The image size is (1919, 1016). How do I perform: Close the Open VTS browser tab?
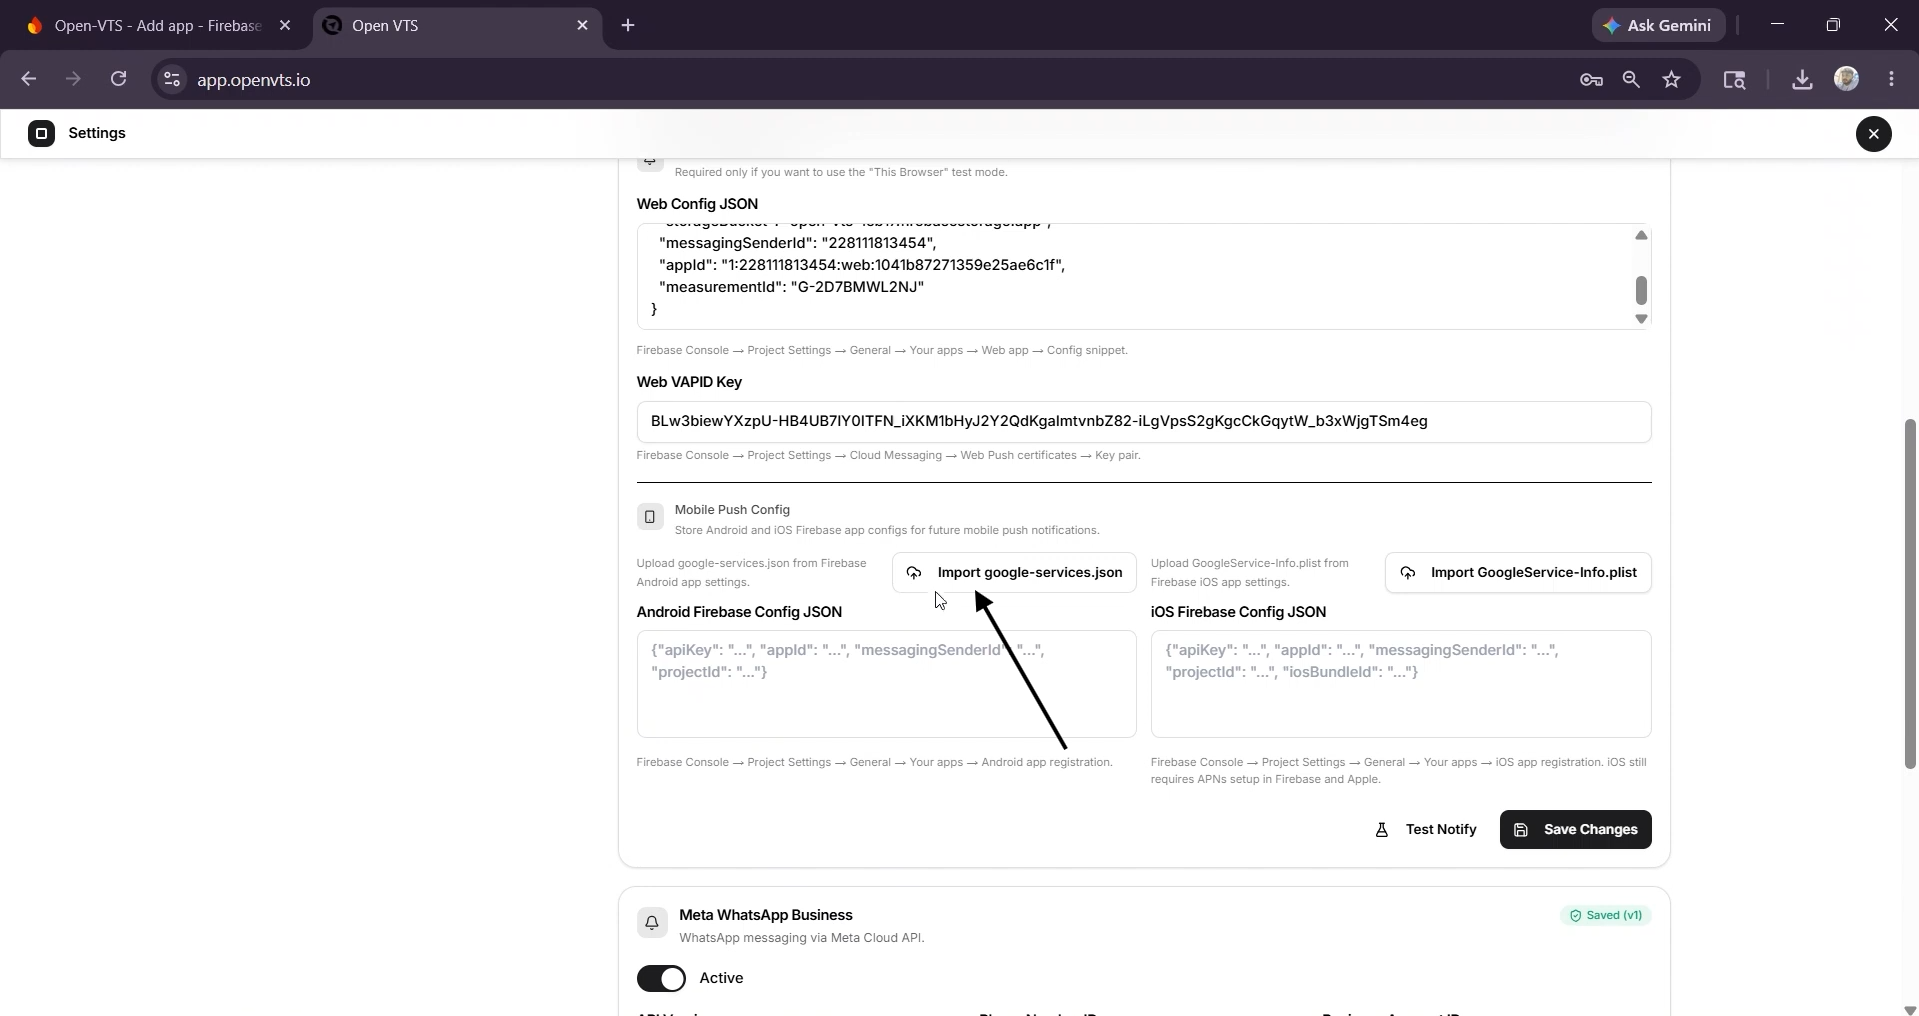coord(583,26)
